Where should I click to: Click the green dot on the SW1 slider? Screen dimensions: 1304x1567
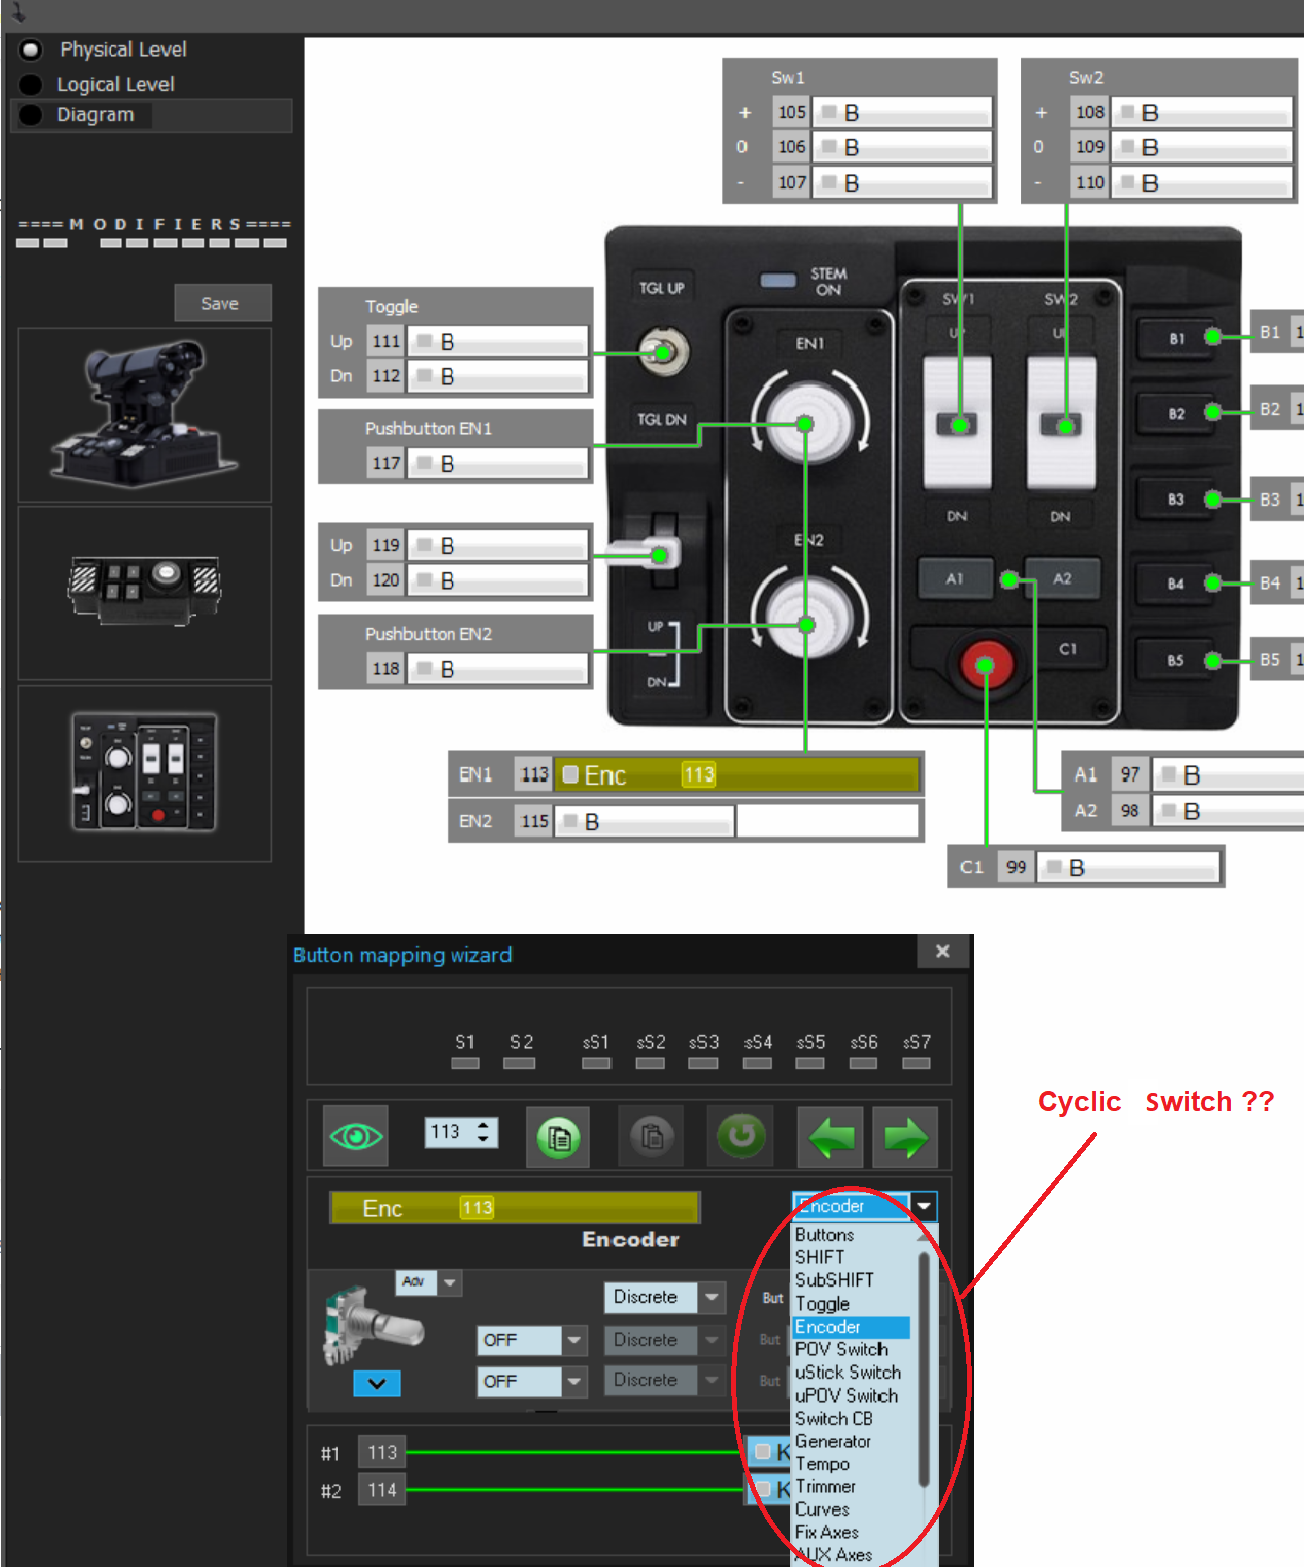point(960,425)
